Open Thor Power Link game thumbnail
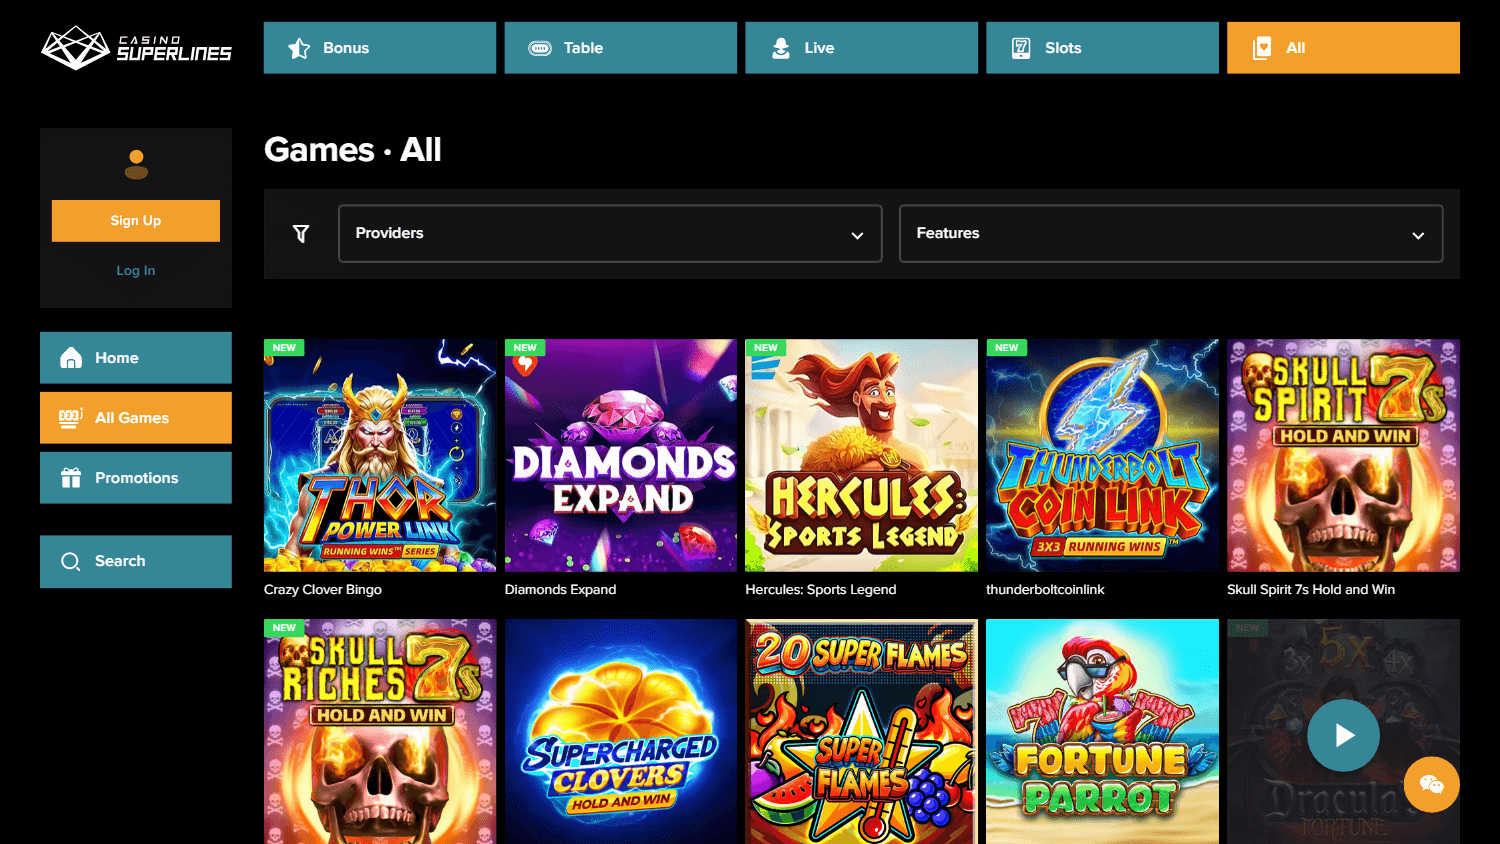The image size is (1500, 844). (x=380, y=456)
